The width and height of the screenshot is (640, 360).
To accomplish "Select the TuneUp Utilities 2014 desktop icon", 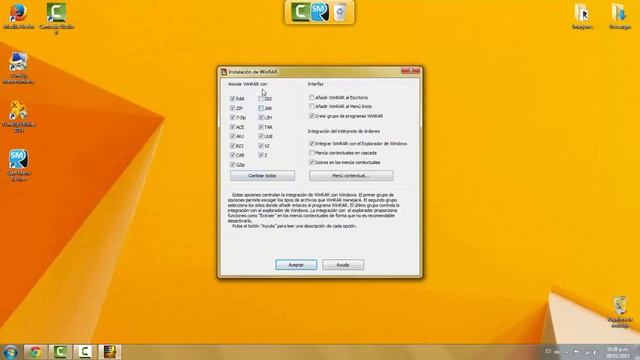I will (x=18, y=116).
